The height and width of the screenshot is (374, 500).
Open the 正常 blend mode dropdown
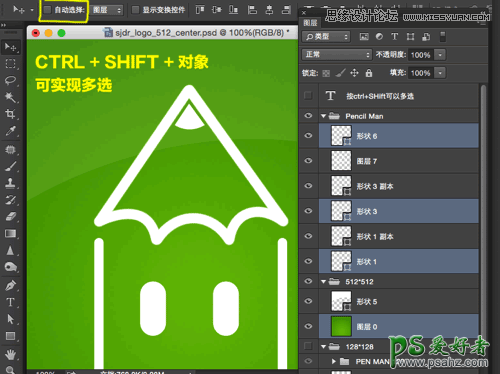point(337,55)
